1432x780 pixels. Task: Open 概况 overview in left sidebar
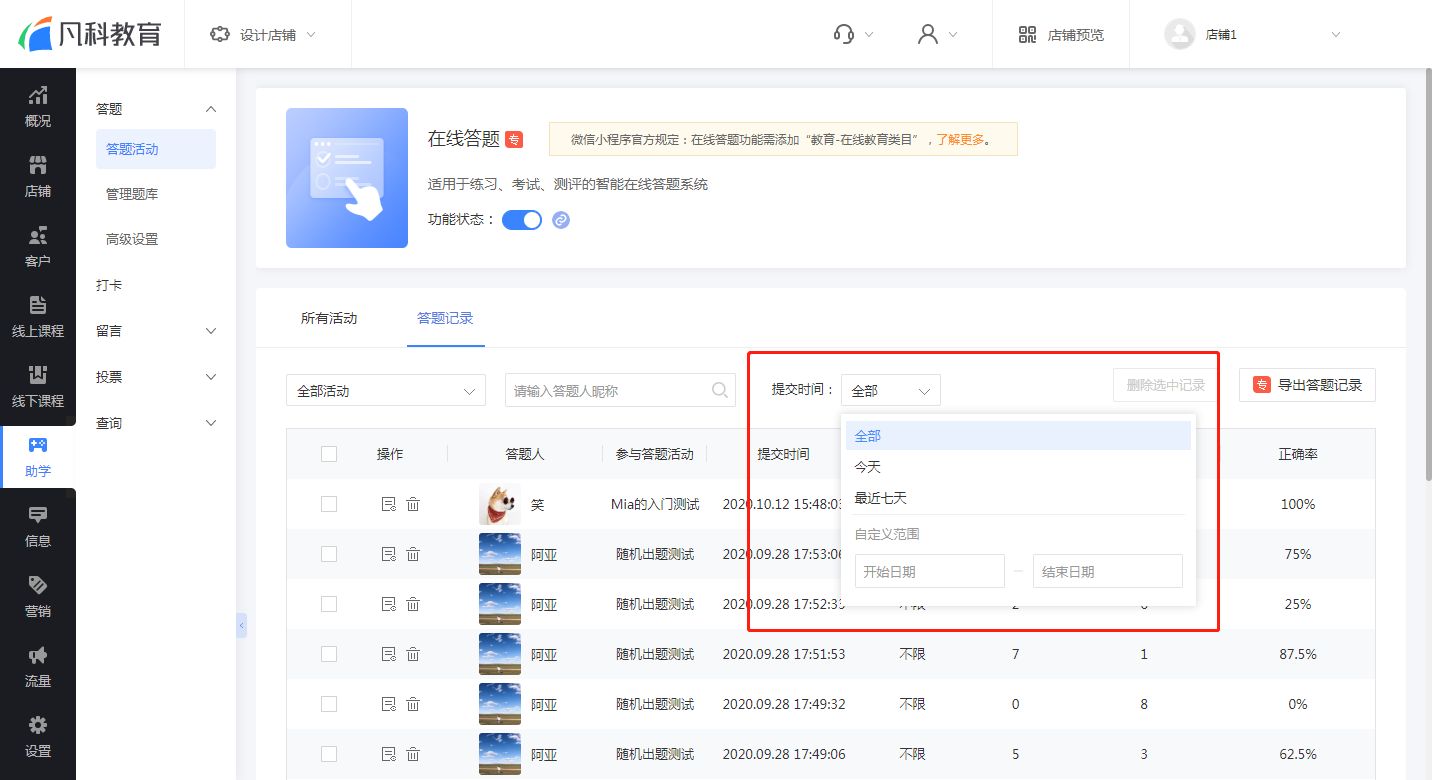[x=38, y=107]
